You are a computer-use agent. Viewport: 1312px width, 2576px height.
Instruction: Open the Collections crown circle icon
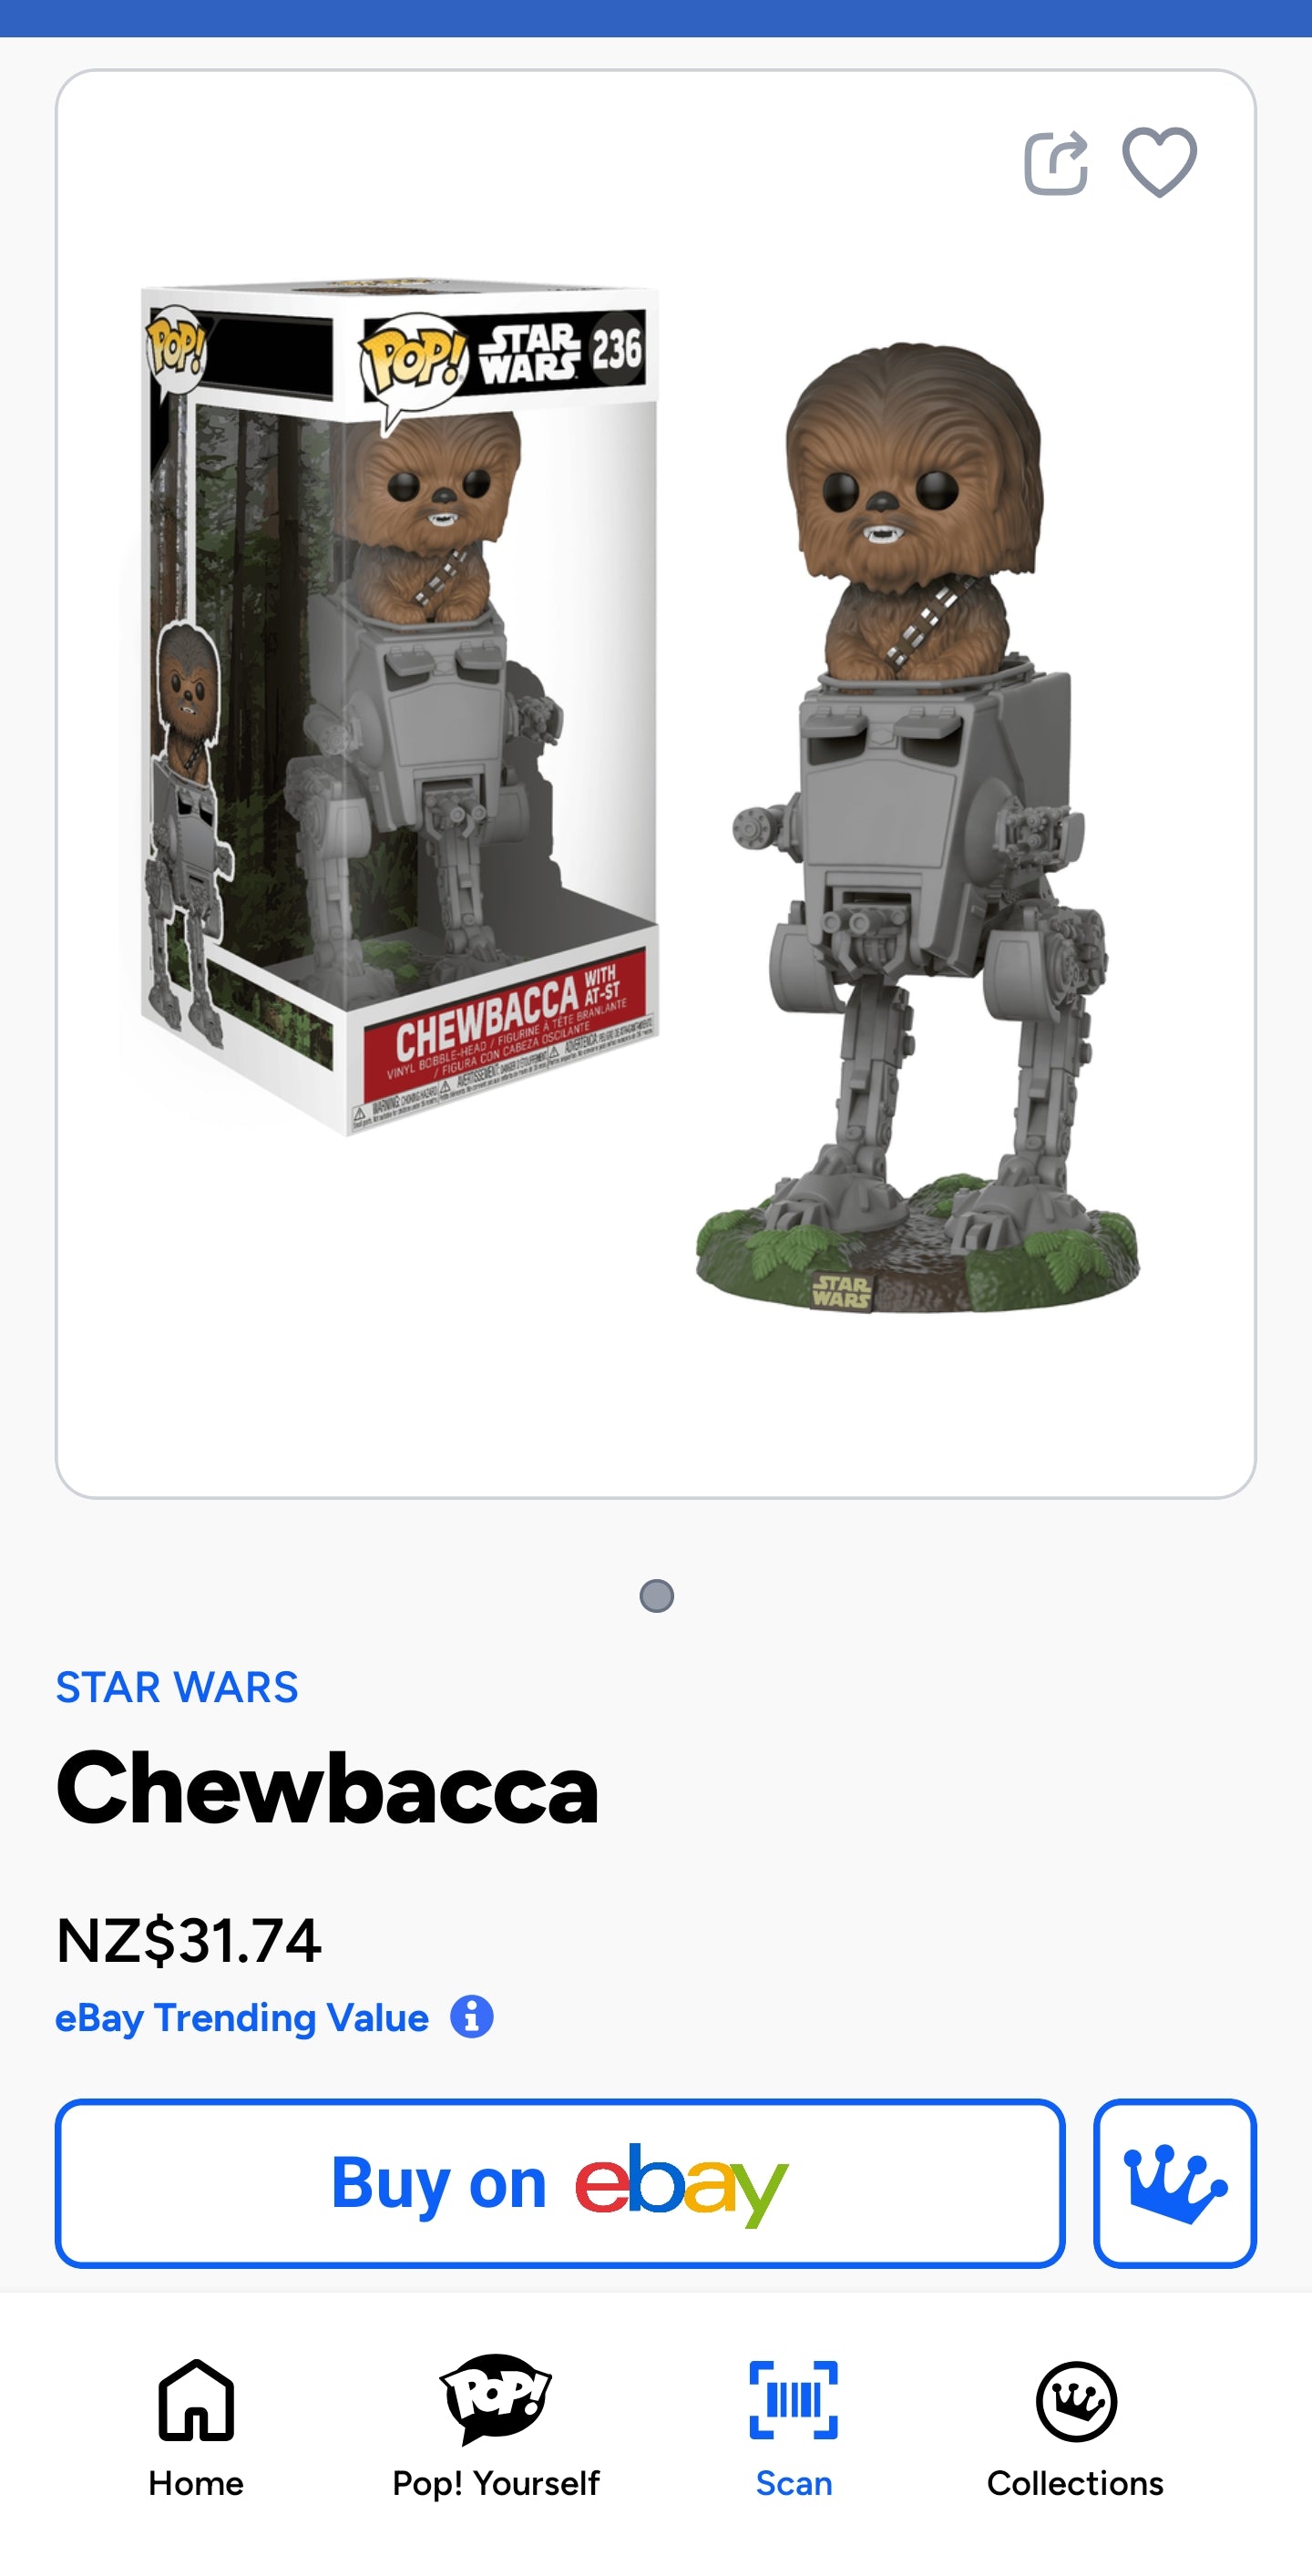coord(1076,2401)
